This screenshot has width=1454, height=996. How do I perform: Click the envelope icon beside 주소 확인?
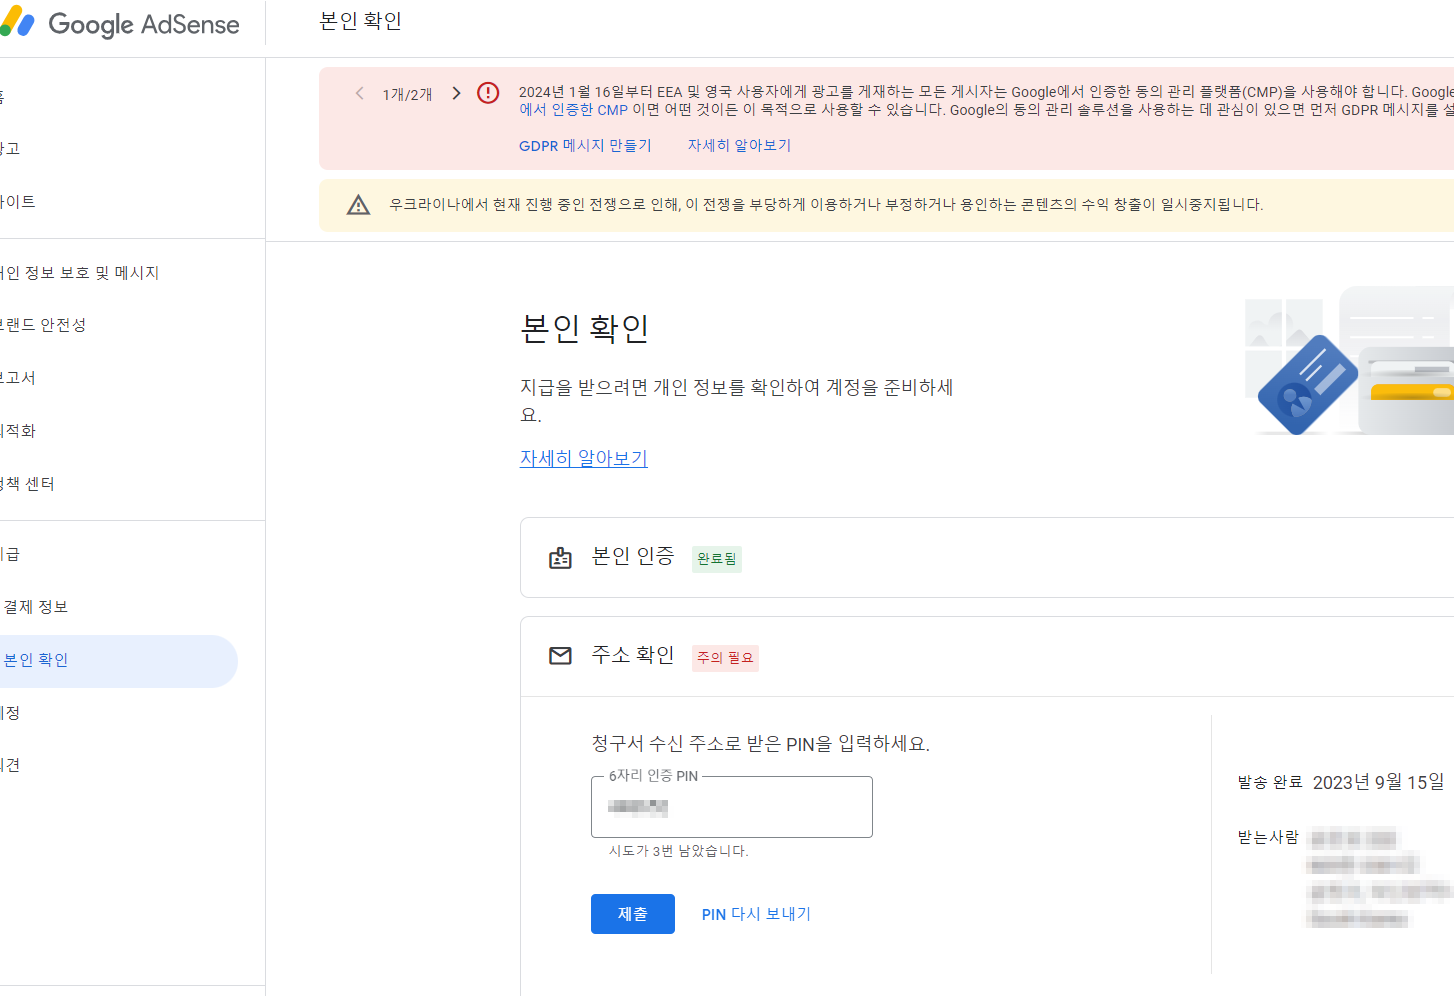coord(560,657)
